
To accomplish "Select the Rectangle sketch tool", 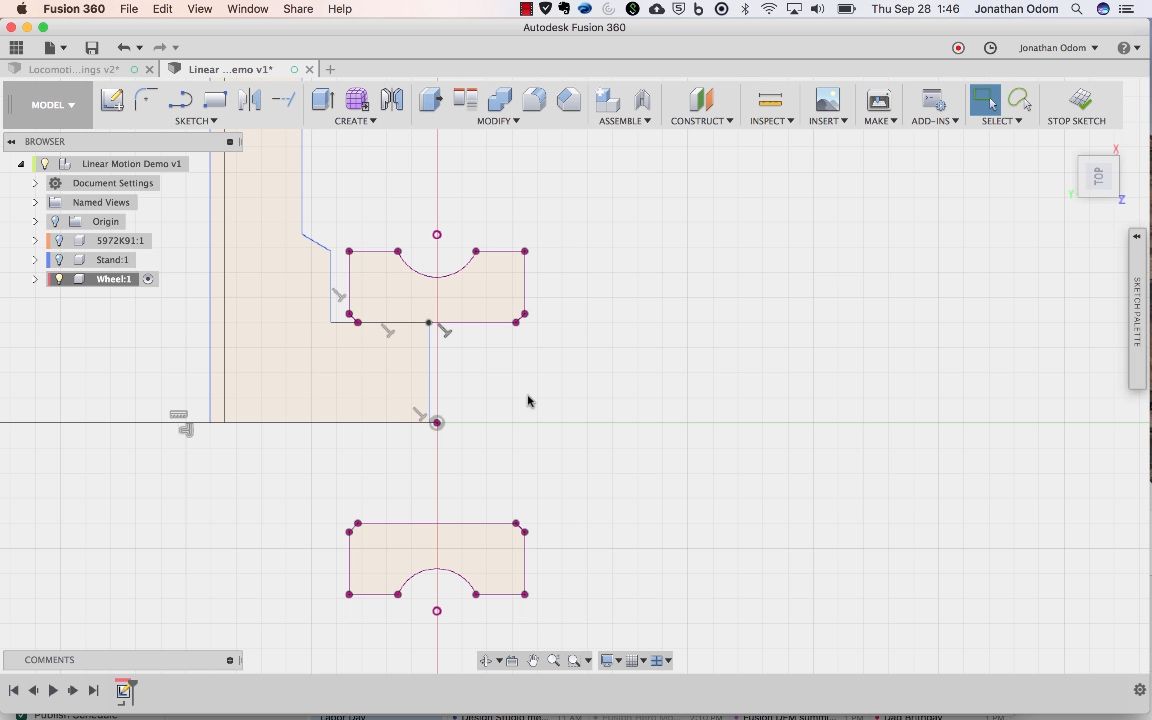I will point(215,99).
